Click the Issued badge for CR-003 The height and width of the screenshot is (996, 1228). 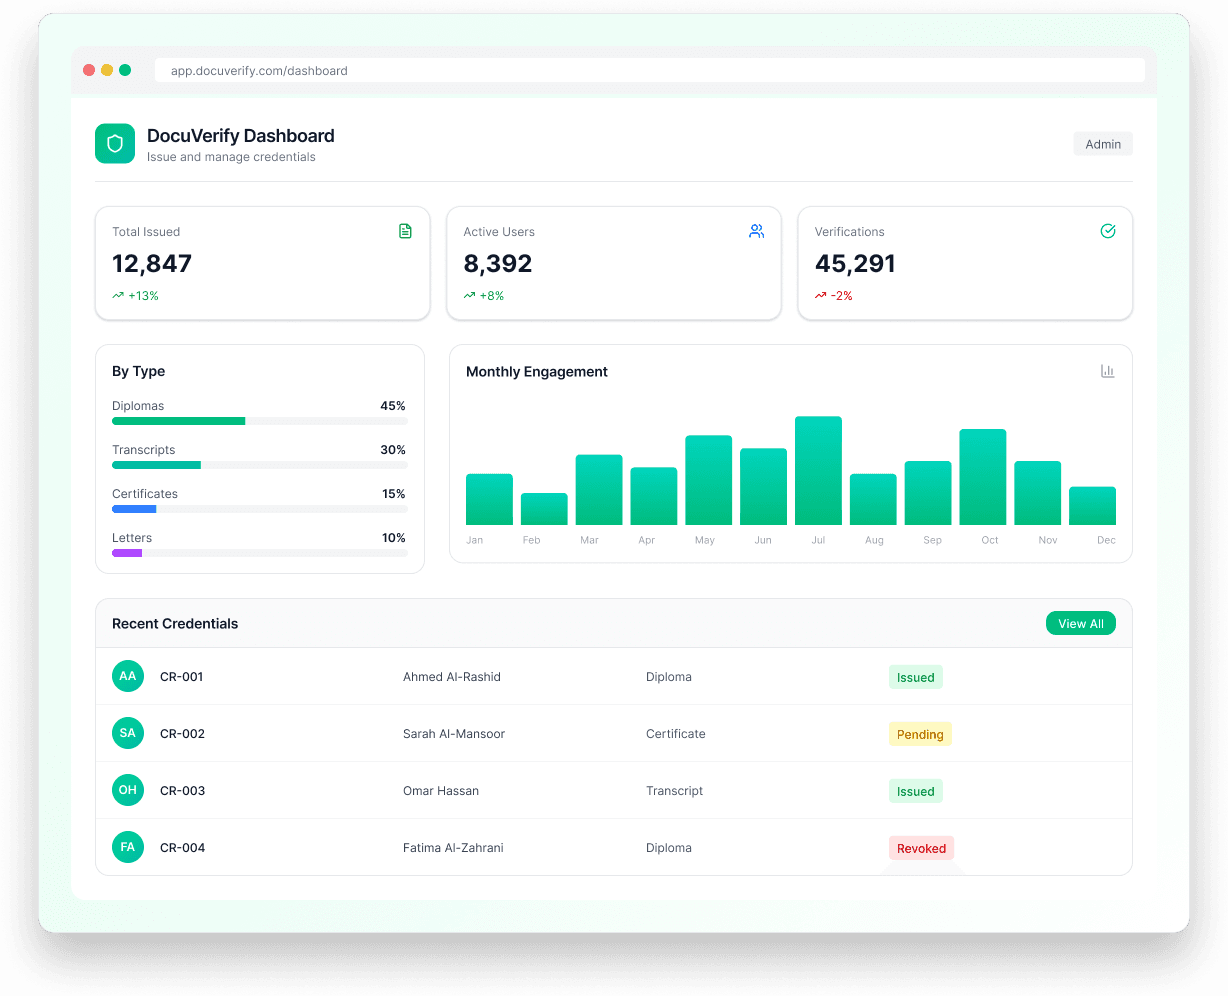click(916, 791)
